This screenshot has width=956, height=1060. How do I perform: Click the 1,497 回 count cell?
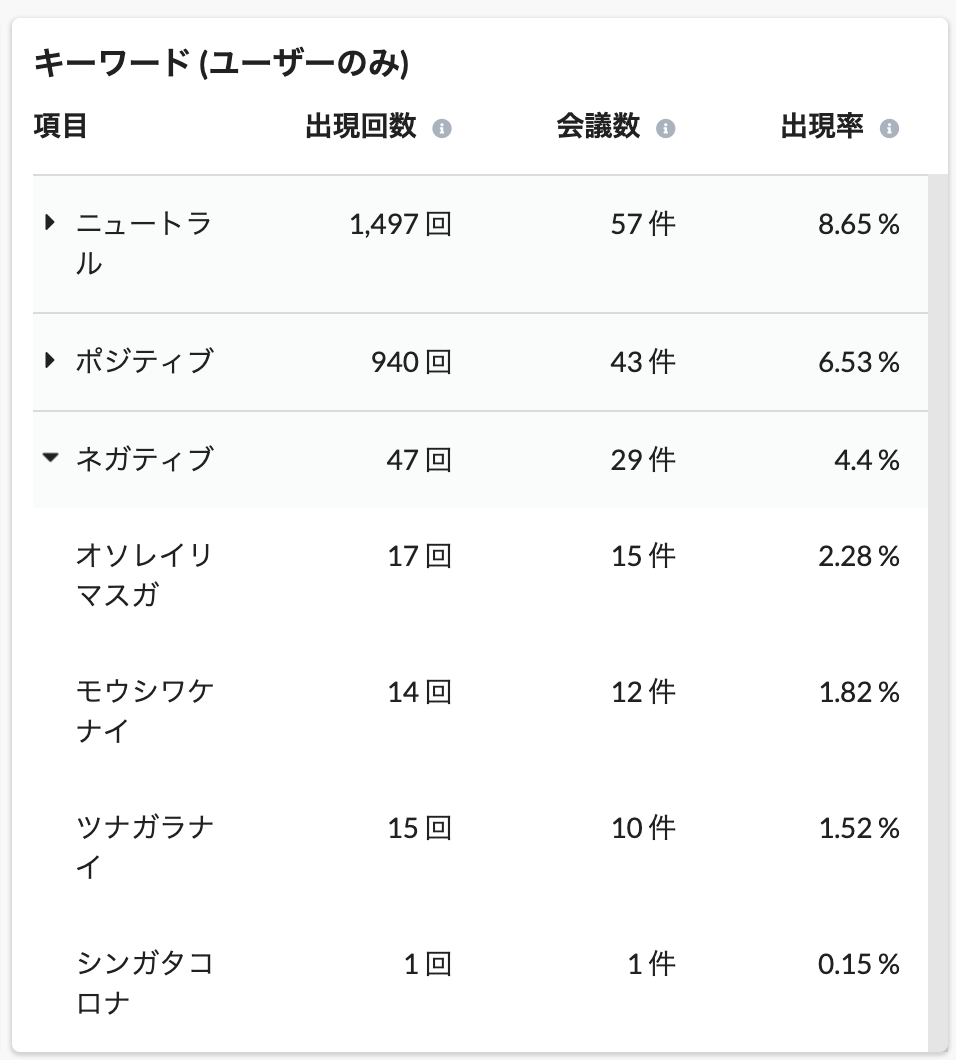coord(400,224)
